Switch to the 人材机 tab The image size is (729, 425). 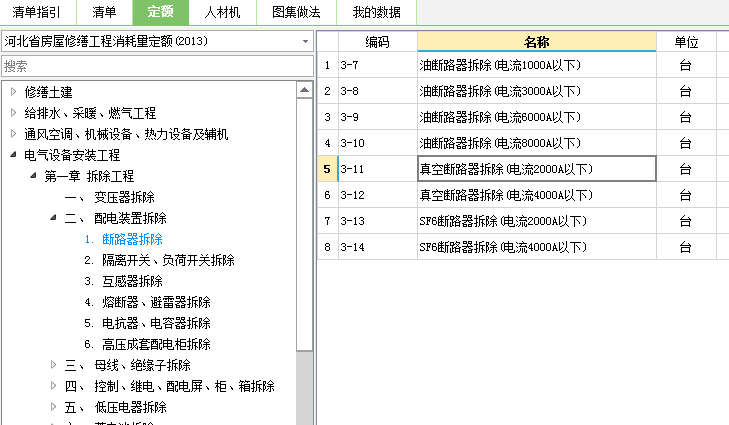222,12
